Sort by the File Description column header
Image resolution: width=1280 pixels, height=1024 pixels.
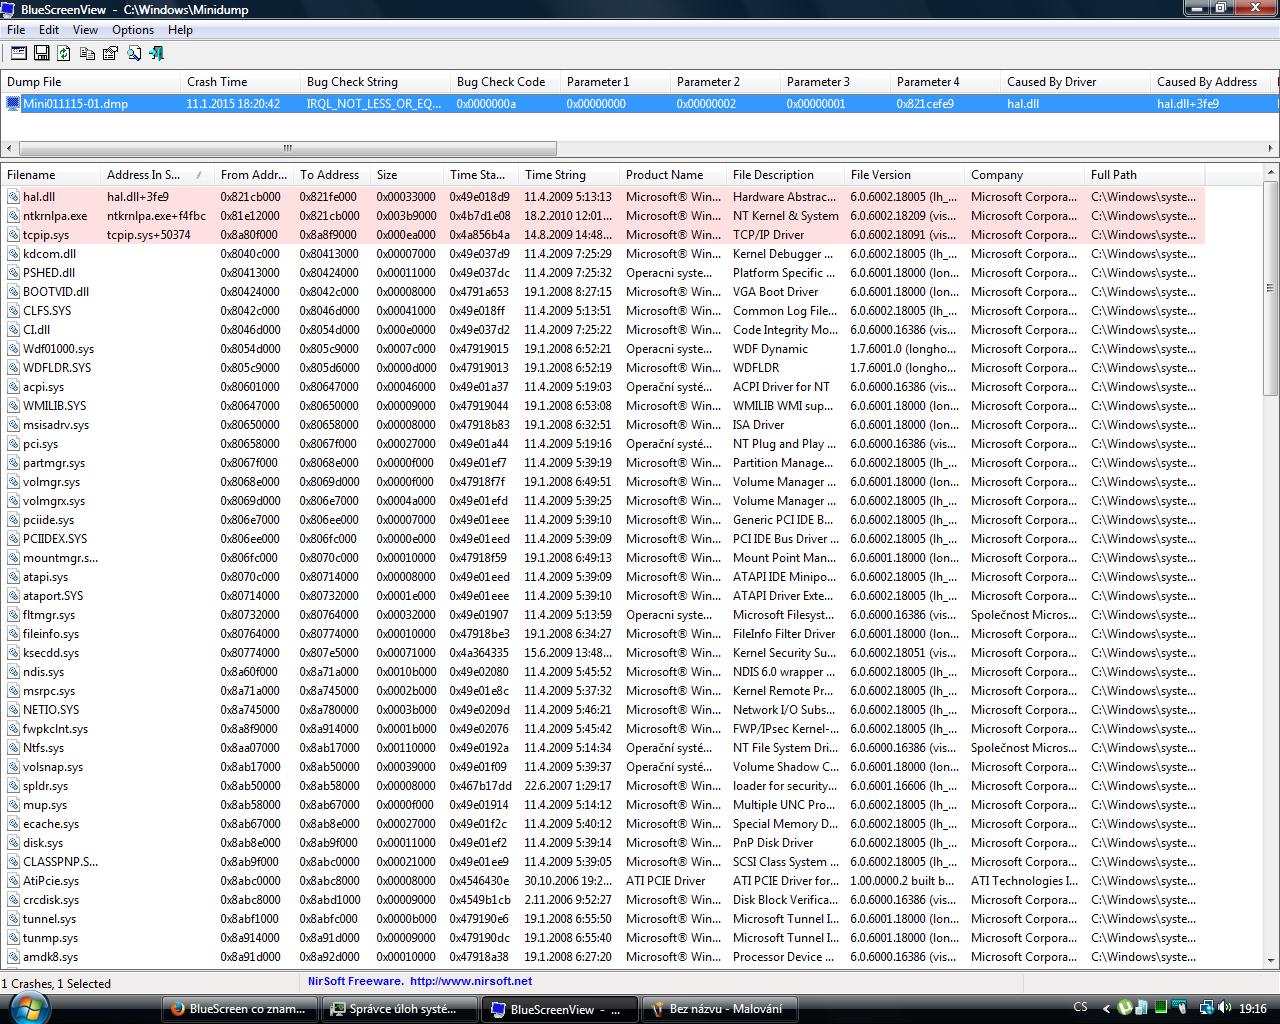[x=786, y=175]
